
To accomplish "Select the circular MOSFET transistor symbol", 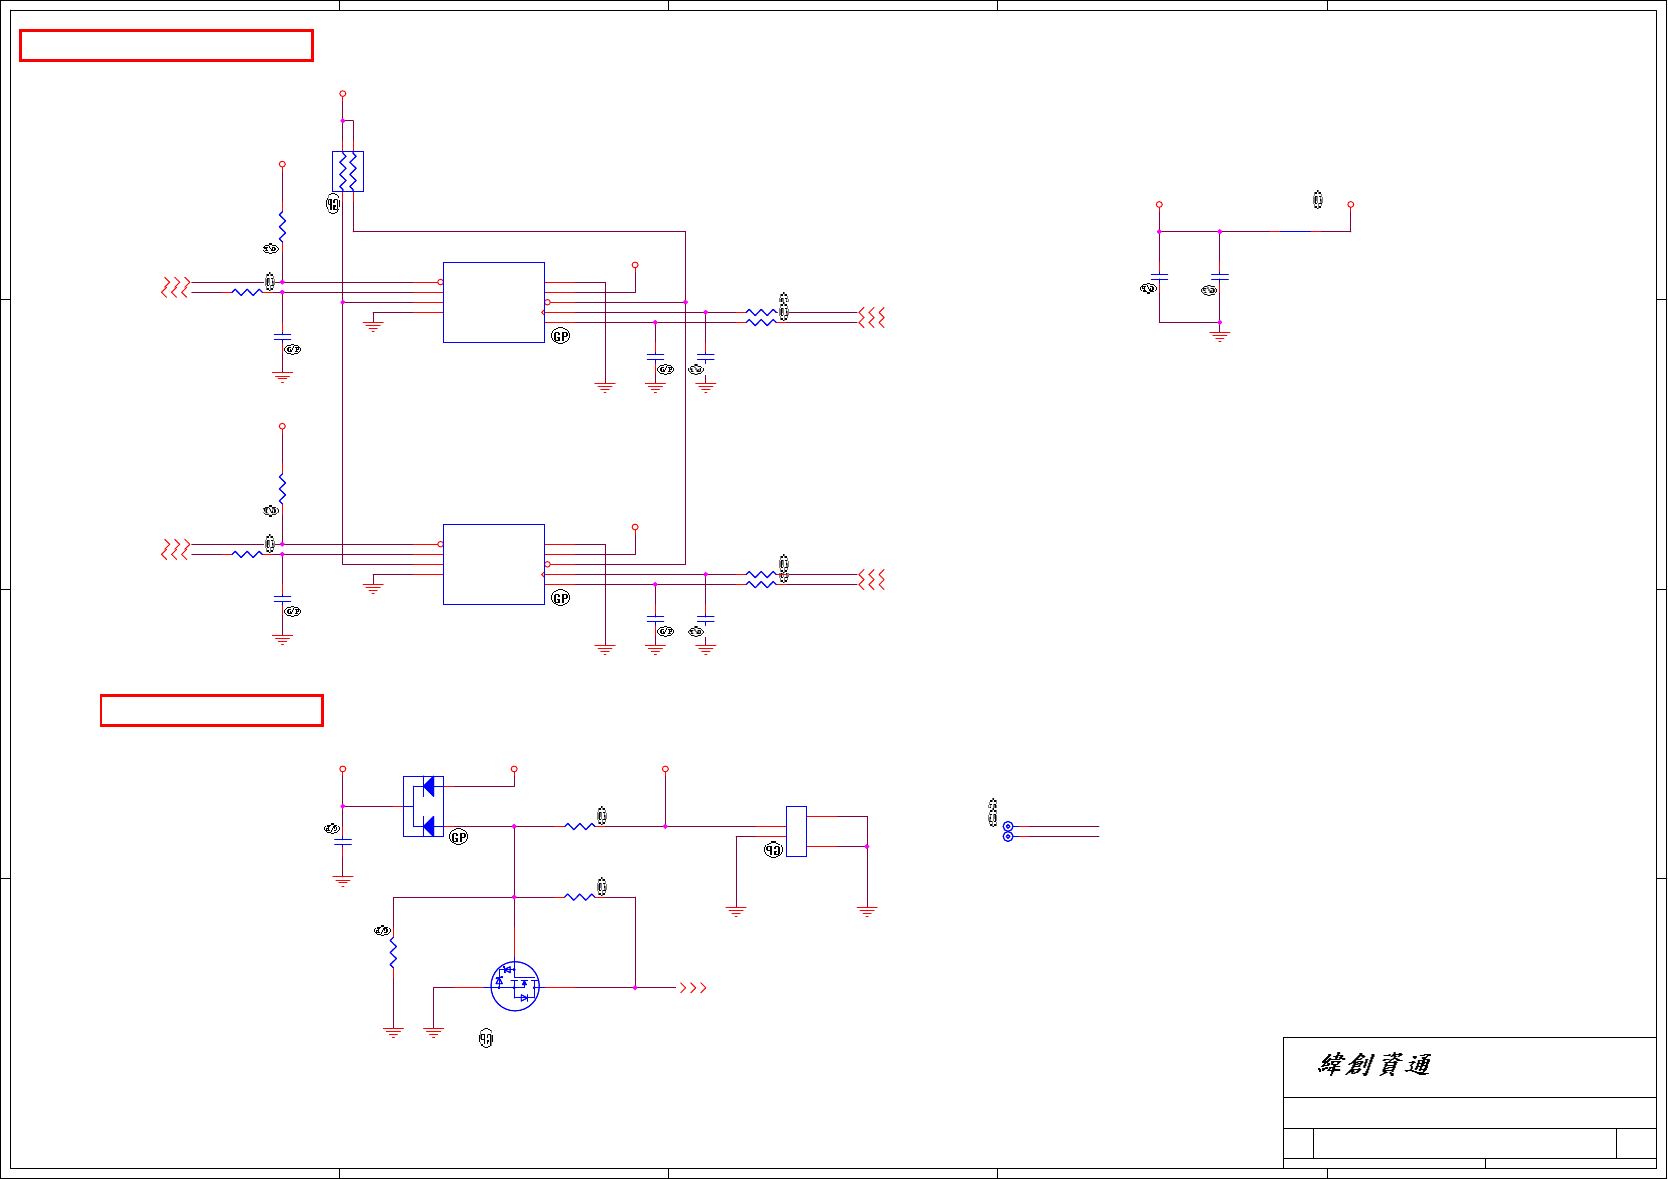I will (x=515, y=987).
